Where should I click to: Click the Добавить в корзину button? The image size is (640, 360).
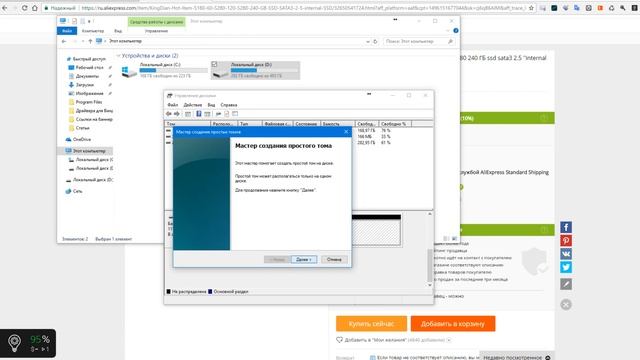point(453,324)
